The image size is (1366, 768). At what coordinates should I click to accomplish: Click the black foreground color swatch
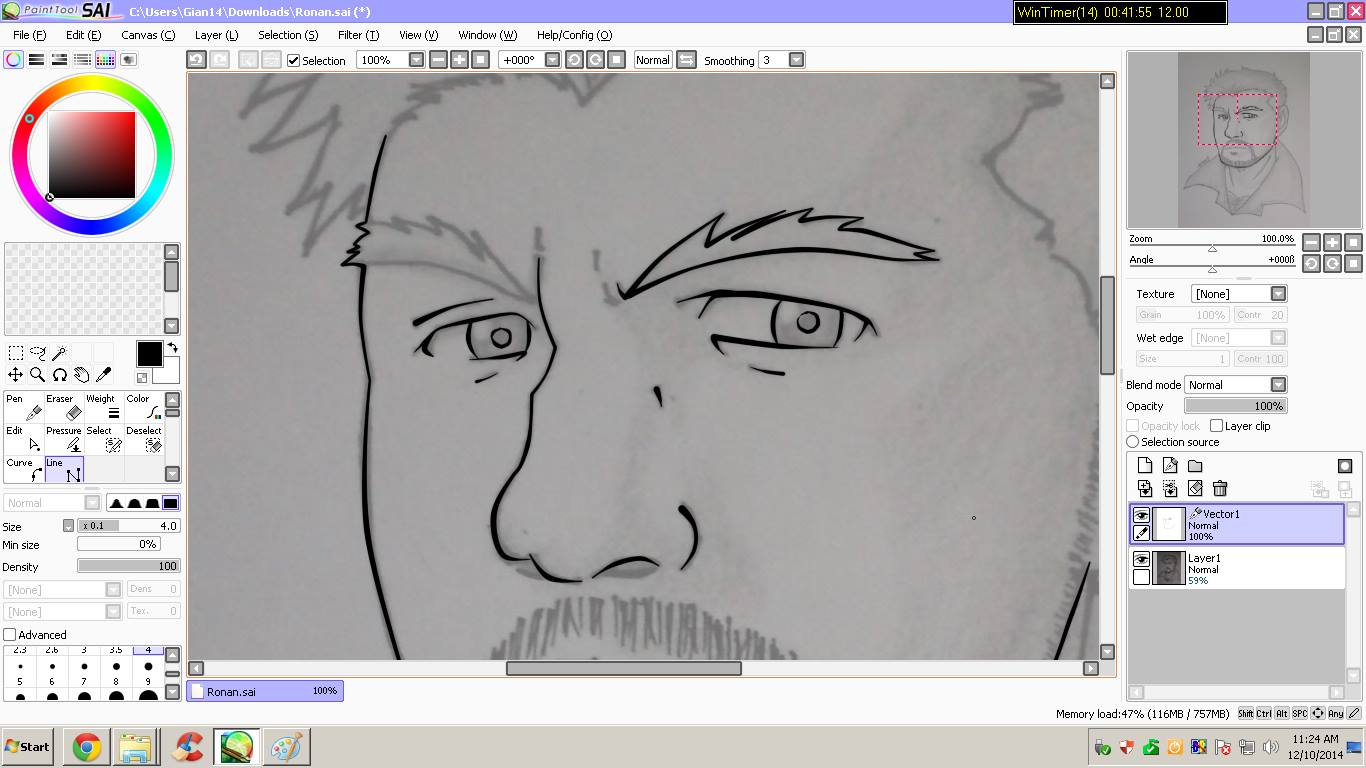(149, 354)
